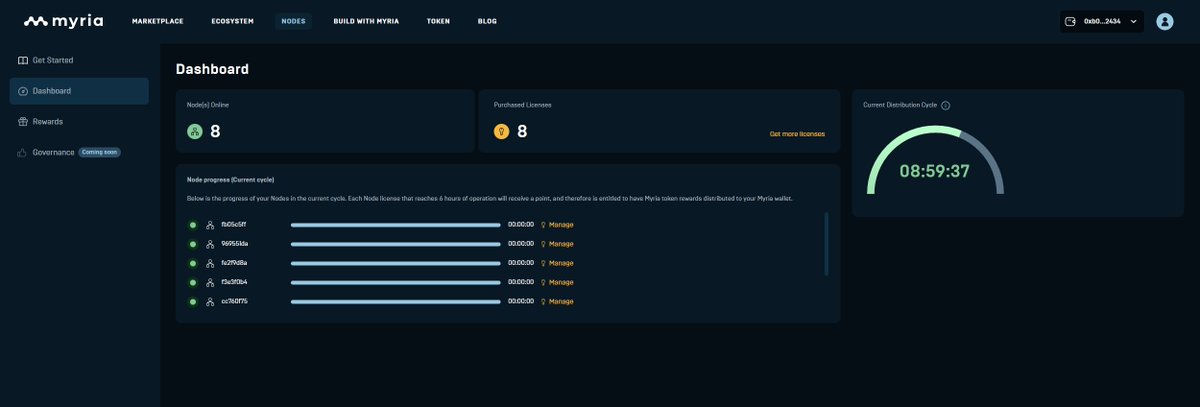Click node icon beside 969551da
The width and height of the screenshot is (1200, 407).
(x=211, y=244)
